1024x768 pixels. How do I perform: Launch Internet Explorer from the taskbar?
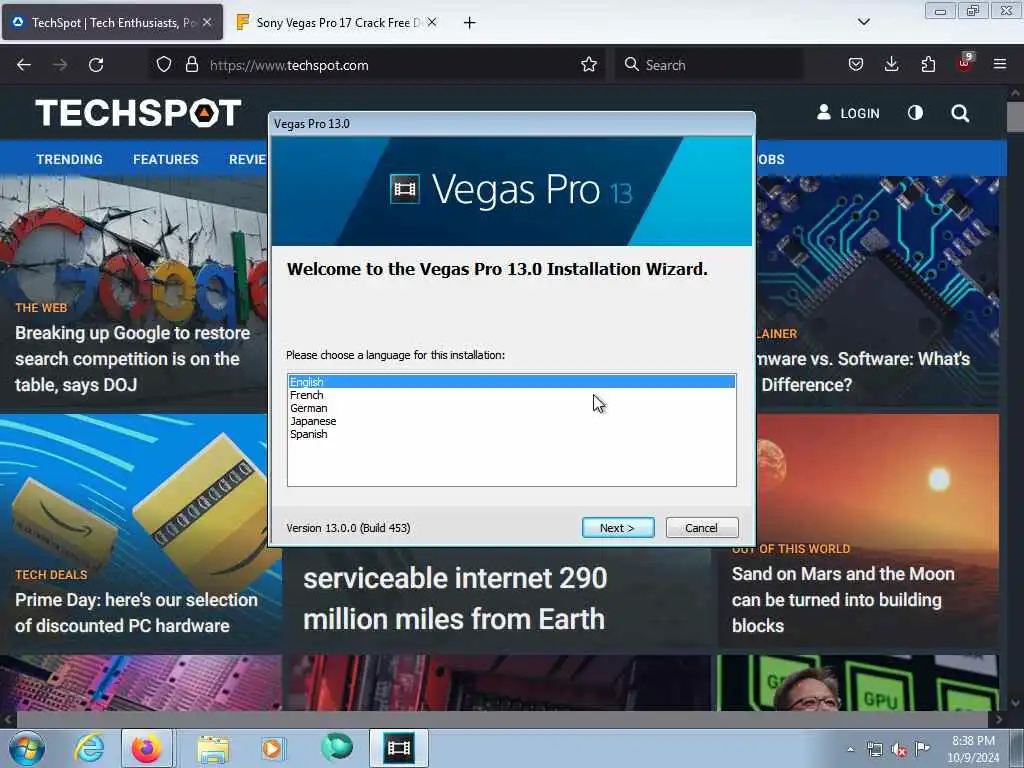[89, 748]
